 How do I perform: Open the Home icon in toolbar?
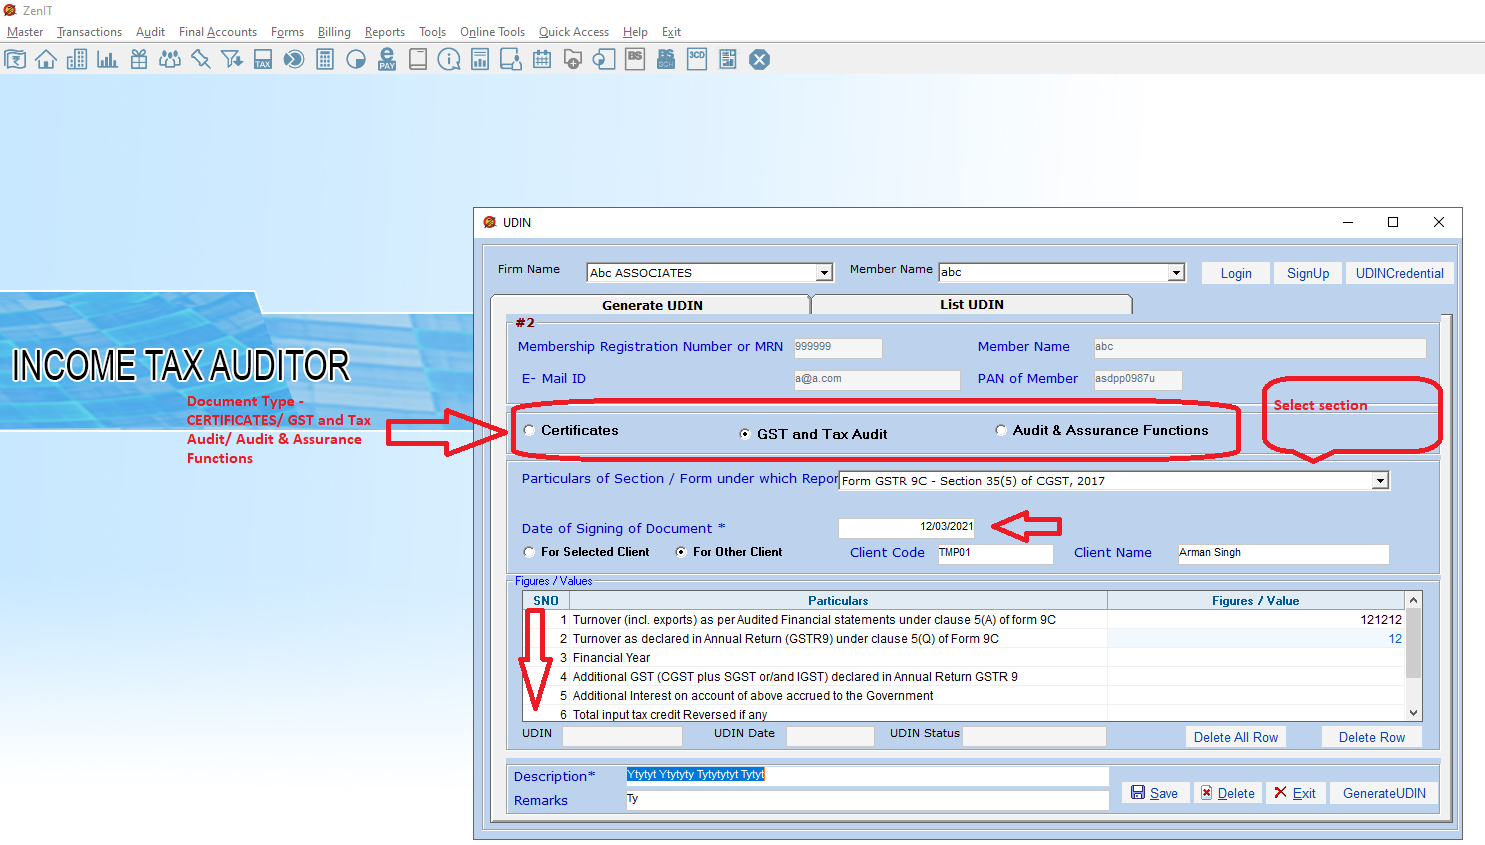(46, 60)
